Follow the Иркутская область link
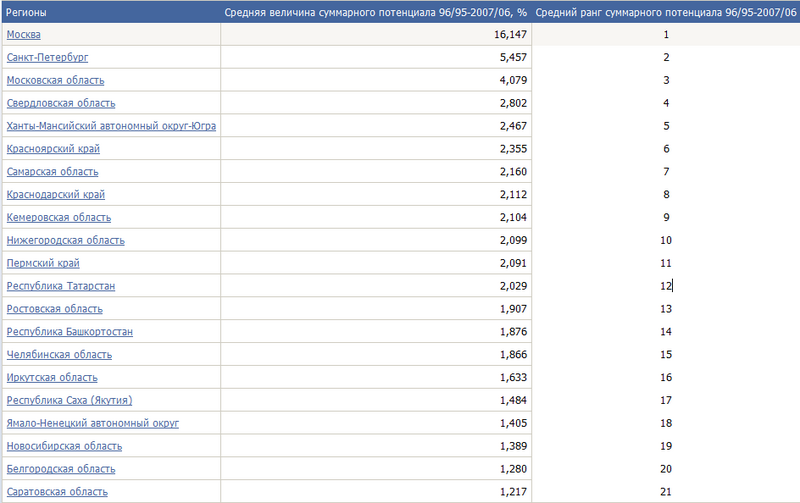Viewport: 800px width, 503px height. 52,378
